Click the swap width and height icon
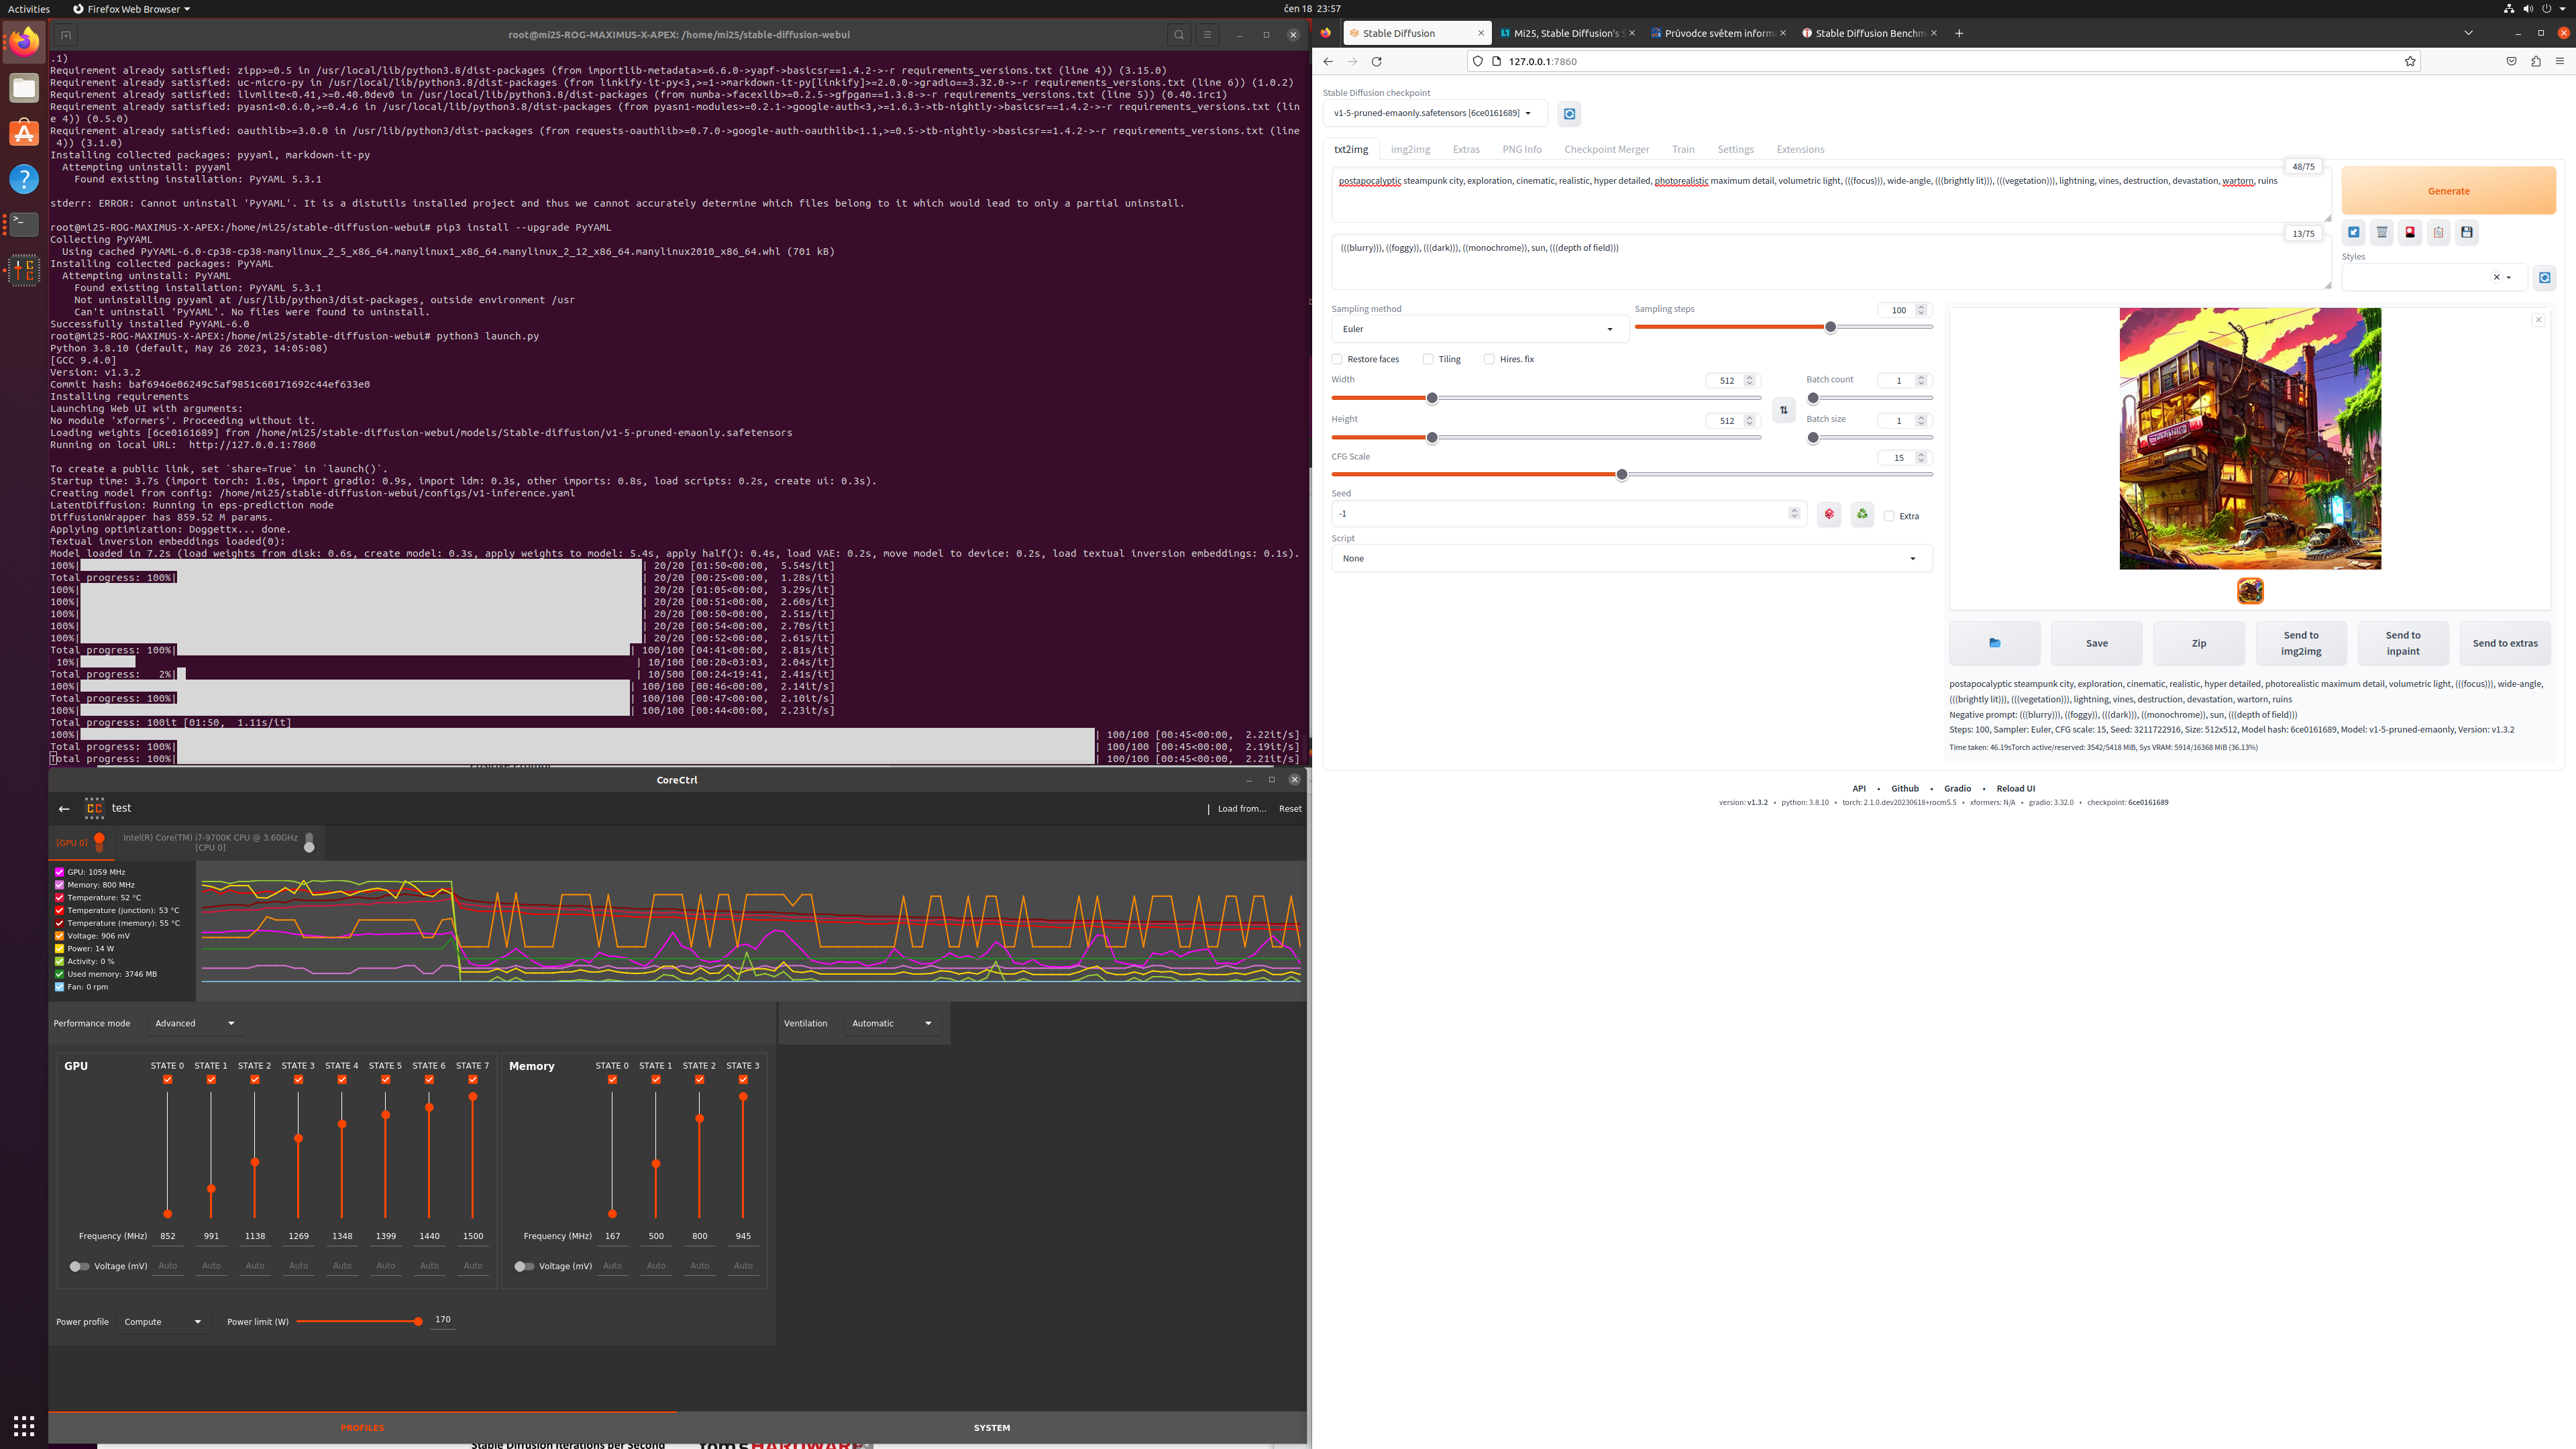 pyautogui.click(x=1783, y=410)
